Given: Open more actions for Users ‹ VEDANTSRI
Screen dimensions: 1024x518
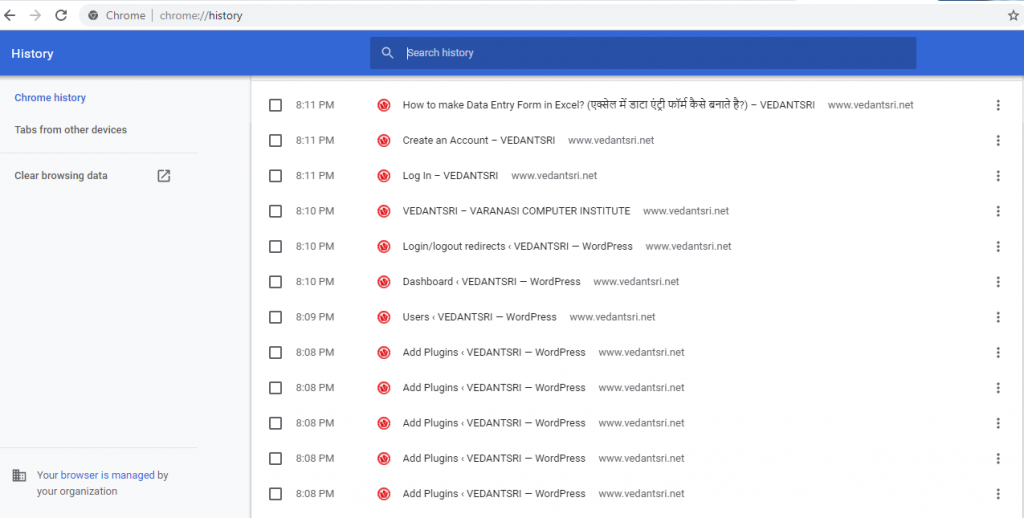Looking at the screenshot, I should [x=998, y=317].
